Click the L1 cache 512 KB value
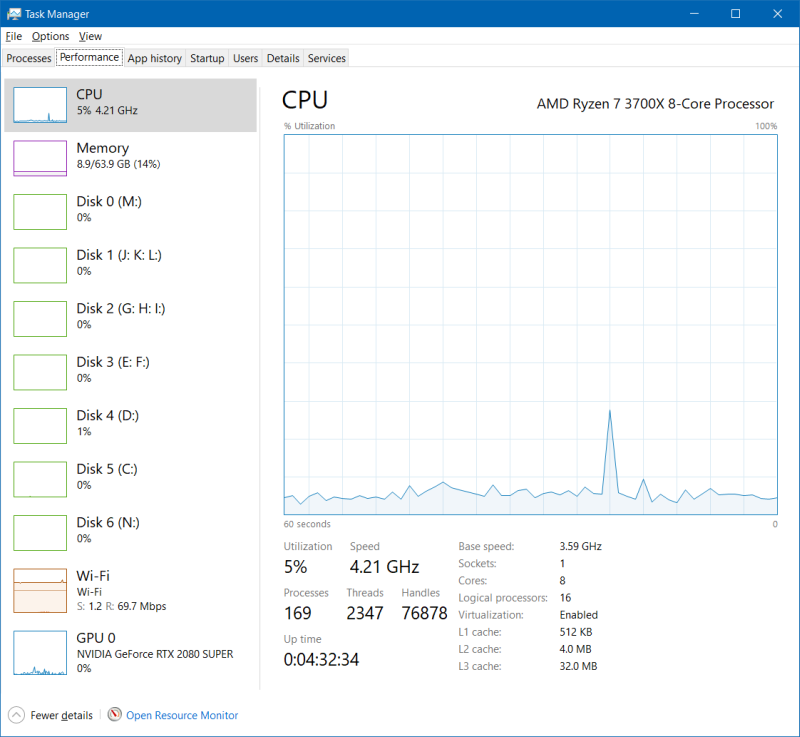This screenshot has height=737, width=800. click(x=576, y=632)
